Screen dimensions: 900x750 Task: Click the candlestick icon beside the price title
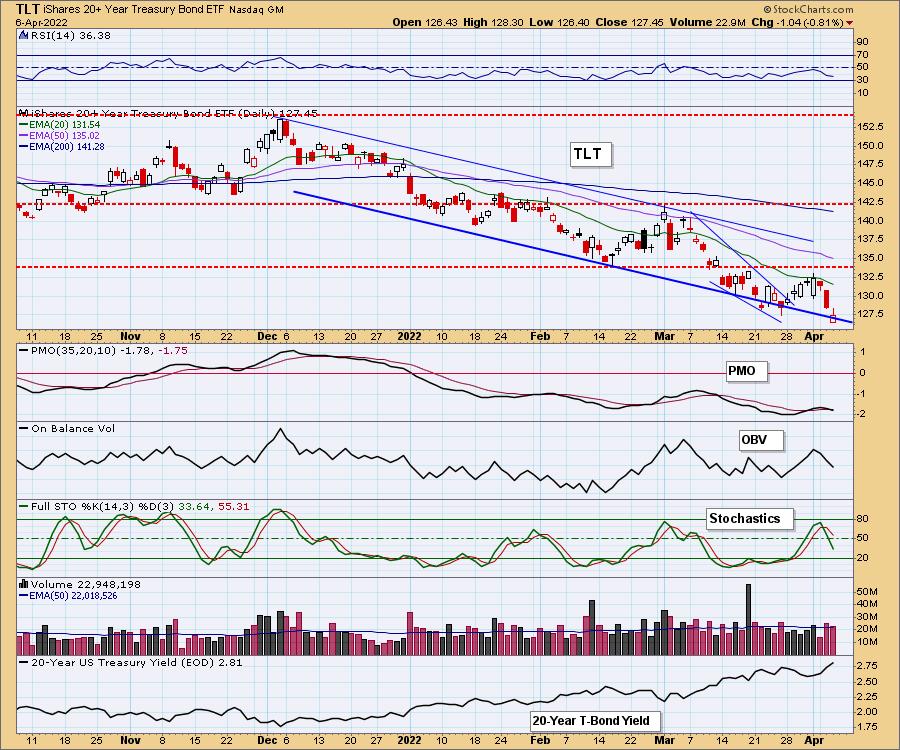[23, 113]
